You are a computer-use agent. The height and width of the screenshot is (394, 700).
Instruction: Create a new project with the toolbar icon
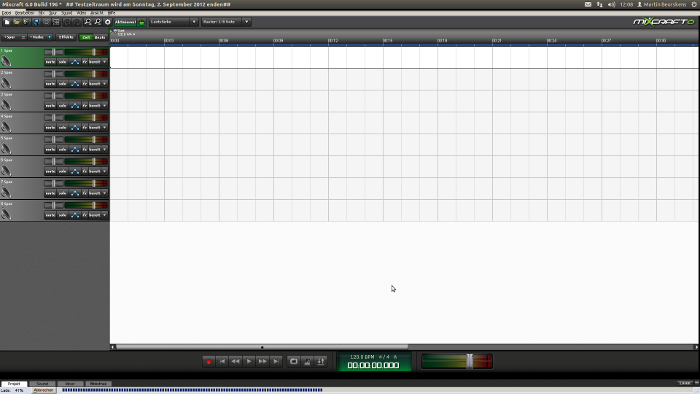(x=7, y=22)
